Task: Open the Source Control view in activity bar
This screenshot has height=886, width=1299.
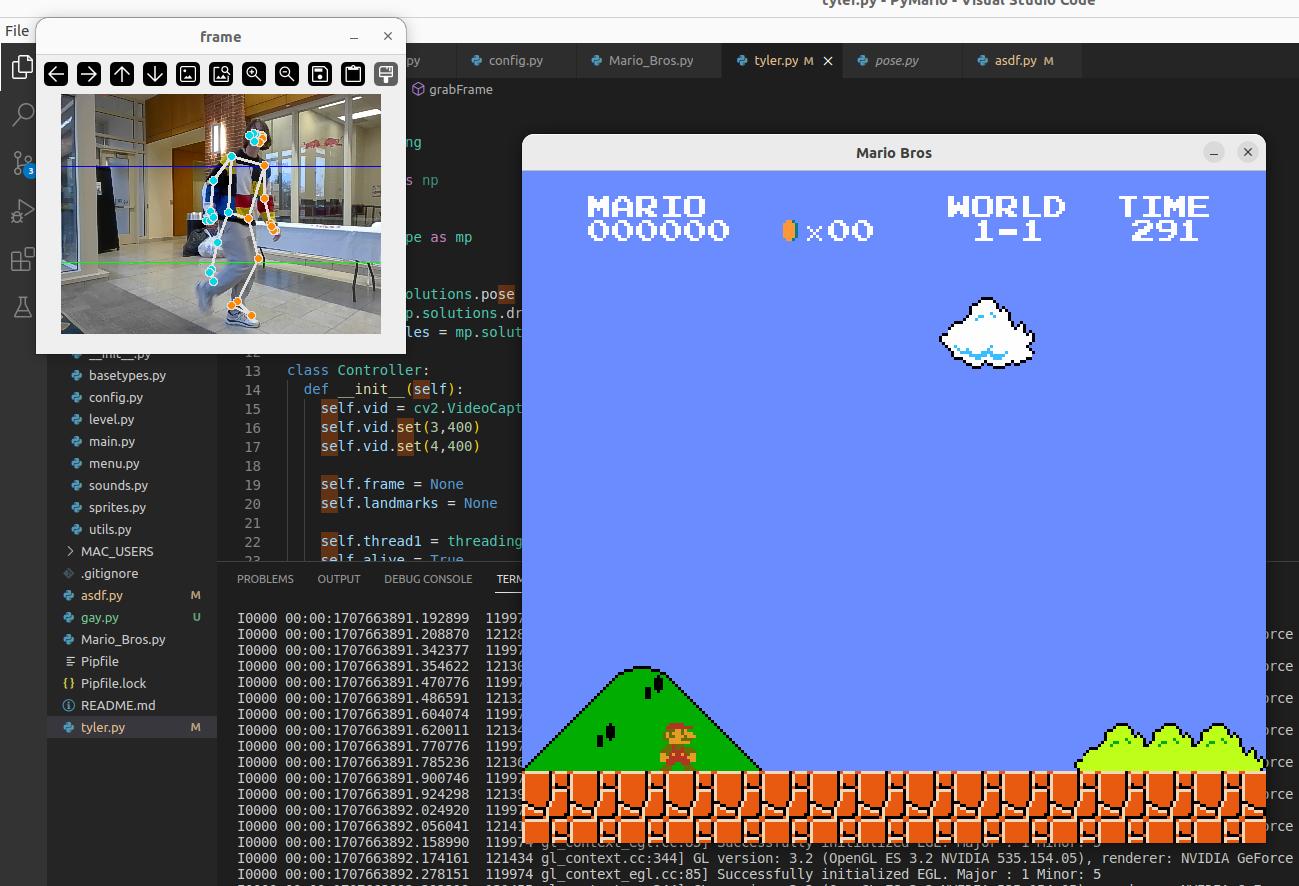Action: pyautogui.click(x=22, y=163)
